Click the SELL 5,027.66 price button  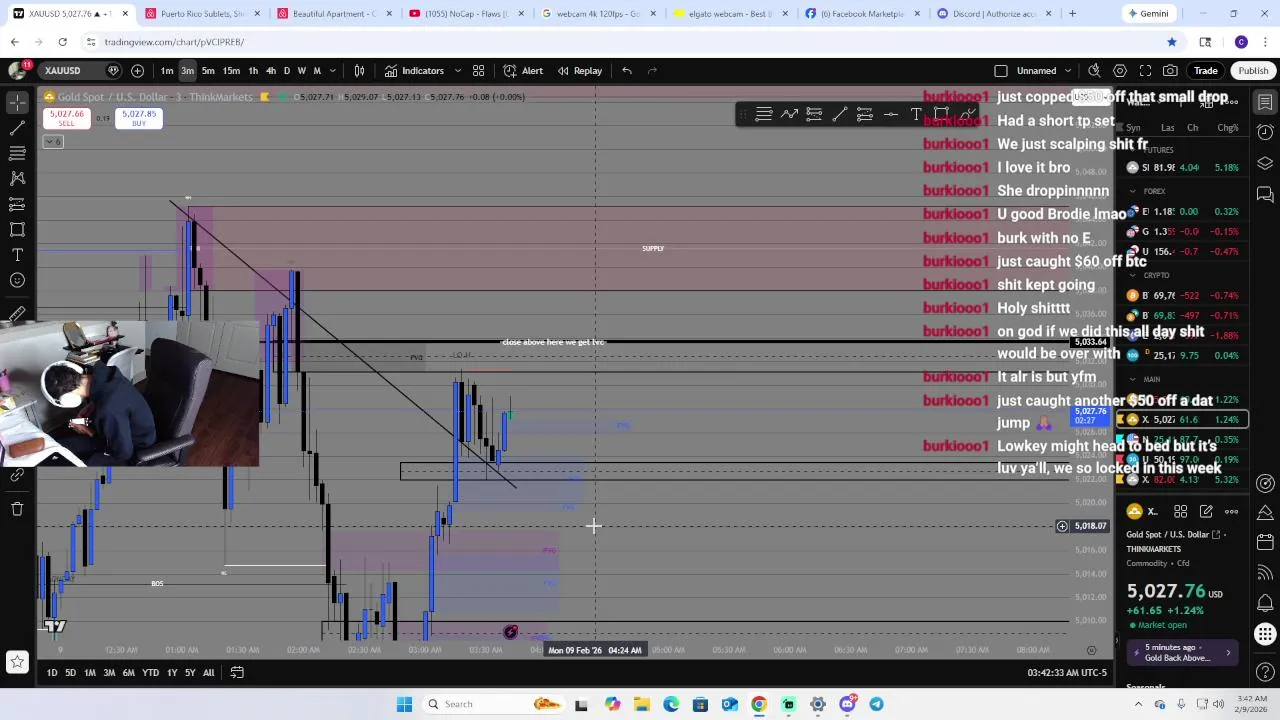66,118
